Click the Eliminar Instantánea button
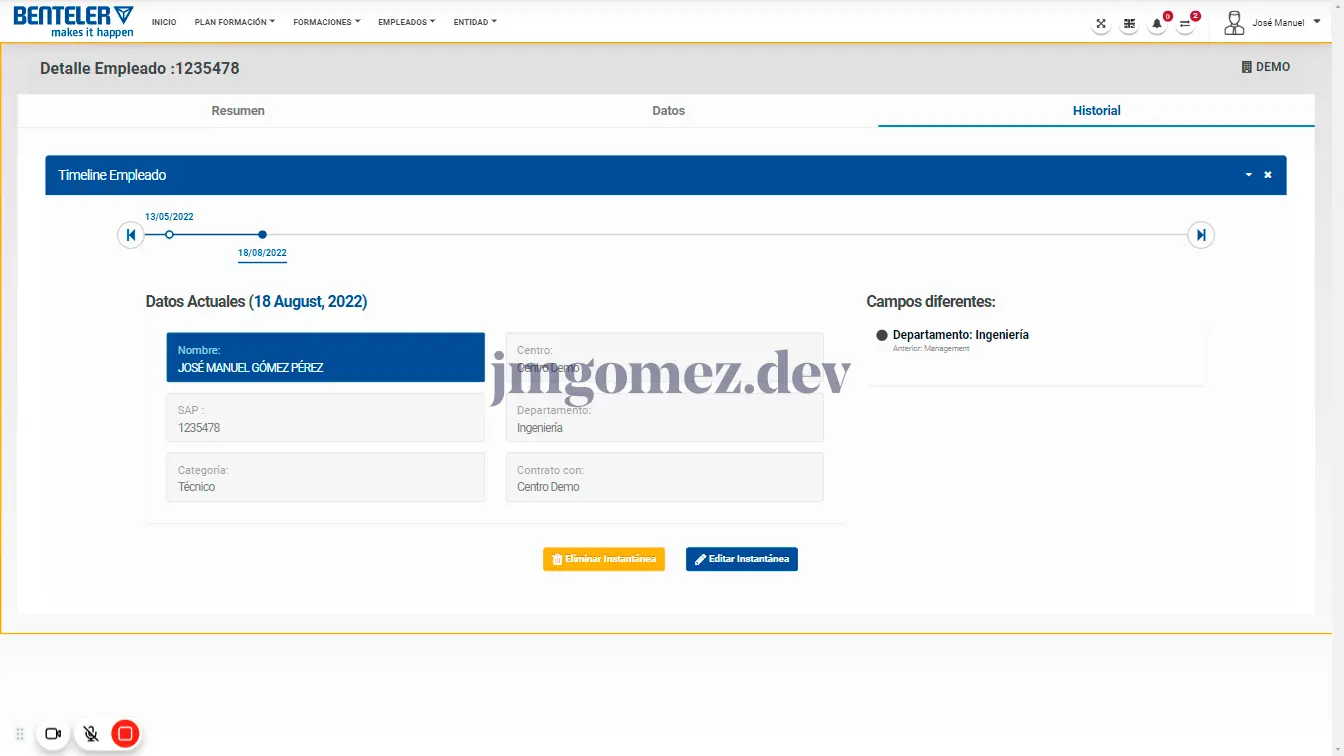Screen dimensions: 1344x756 (x=604, y=559)
